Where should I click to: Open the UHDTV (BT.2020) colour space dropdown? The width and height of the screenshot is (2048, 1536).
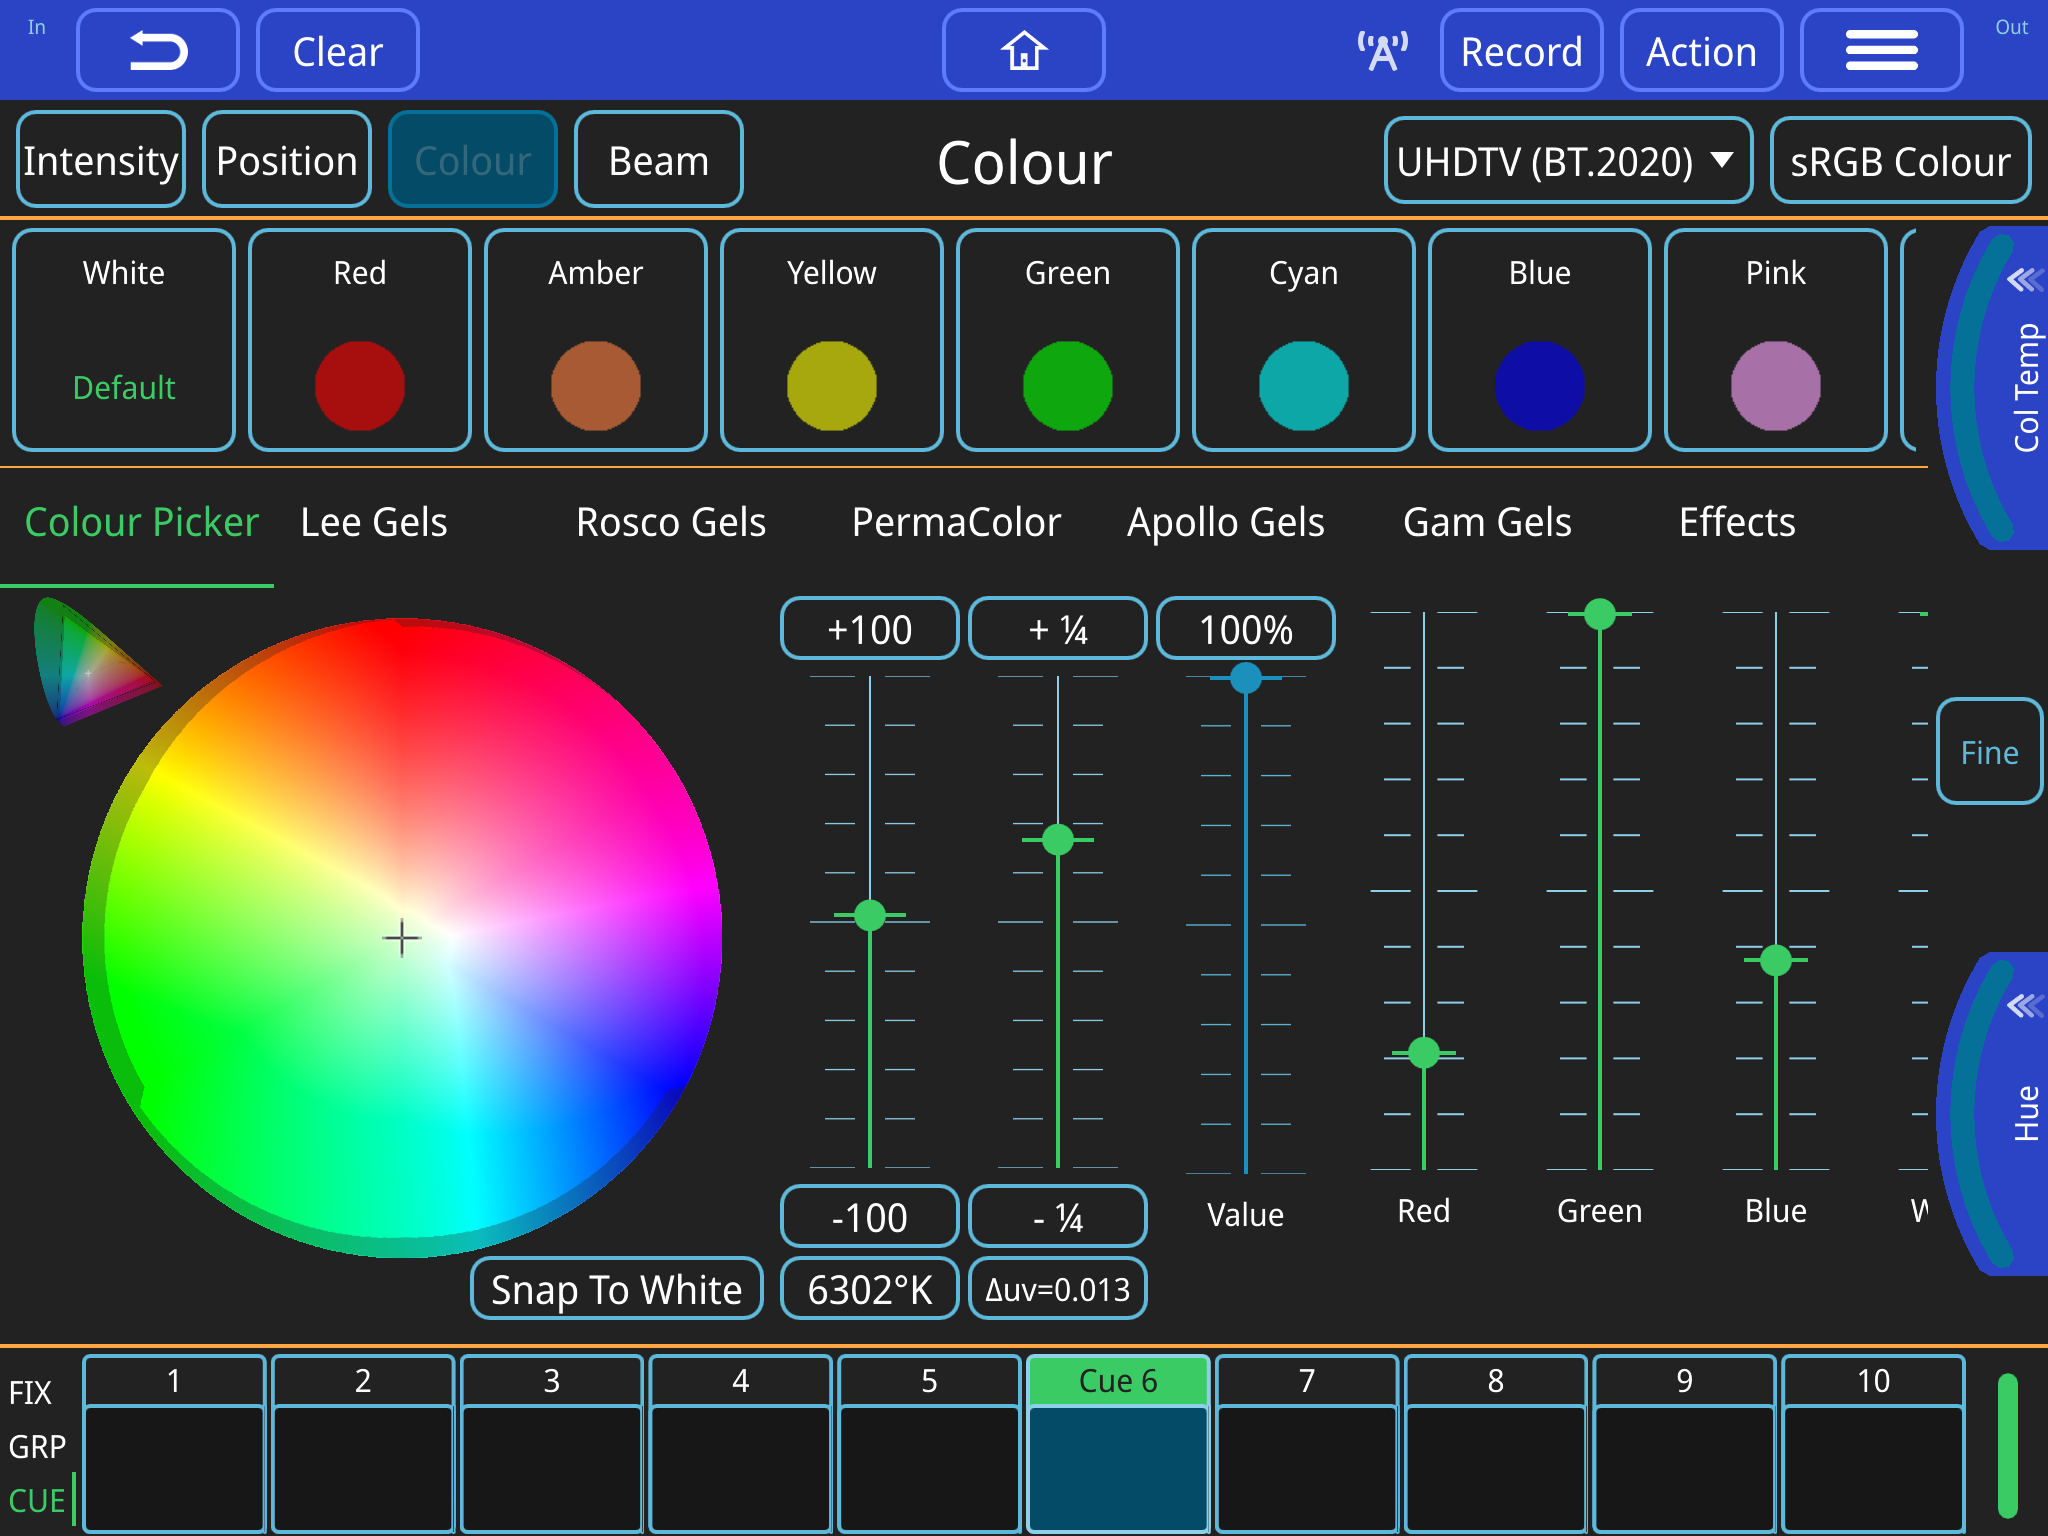[x=1566, y=160]
